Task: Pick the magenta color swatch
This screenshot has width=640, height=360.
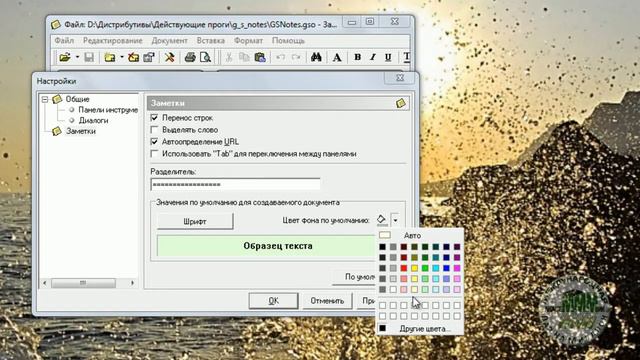Action: coord(457,268)
